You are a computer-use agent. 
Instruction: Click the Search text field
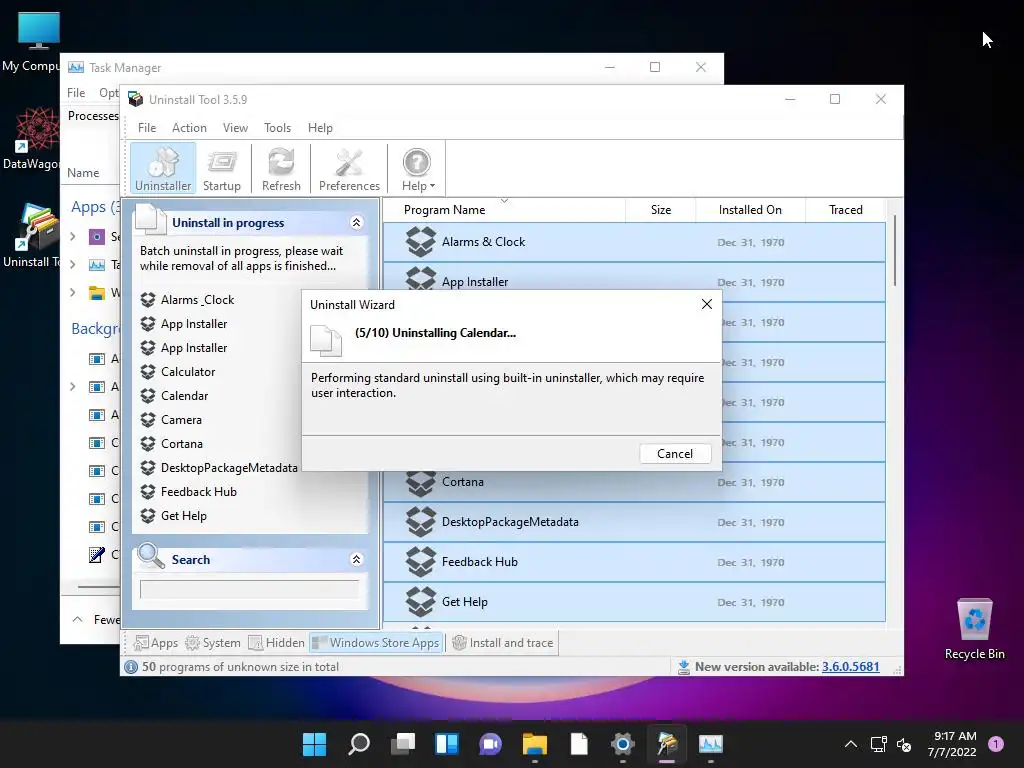(249, 589)
